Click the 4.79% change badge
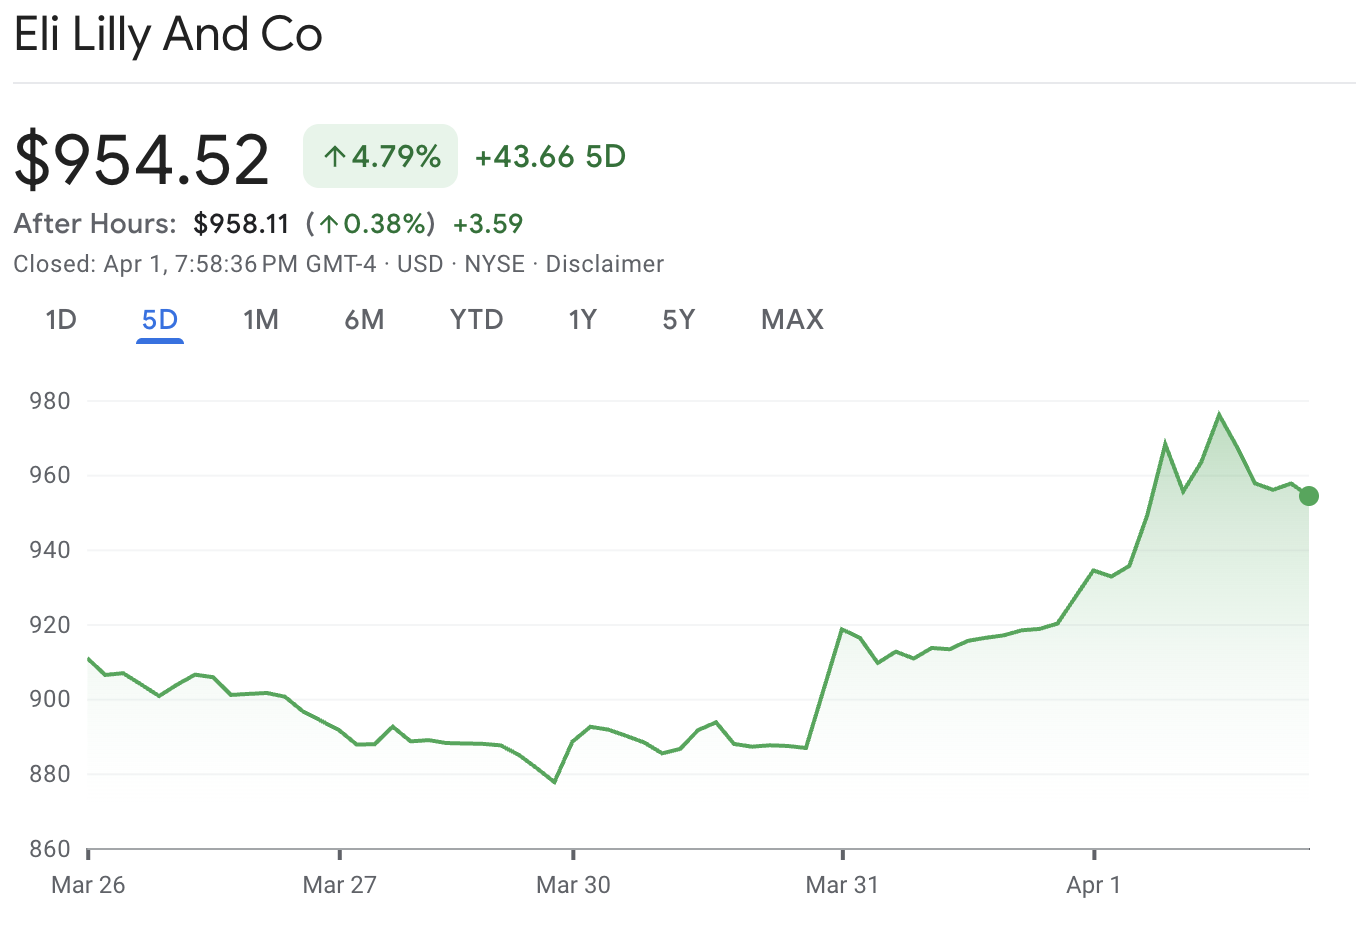Screen dimensions: 1356x932 380,155
